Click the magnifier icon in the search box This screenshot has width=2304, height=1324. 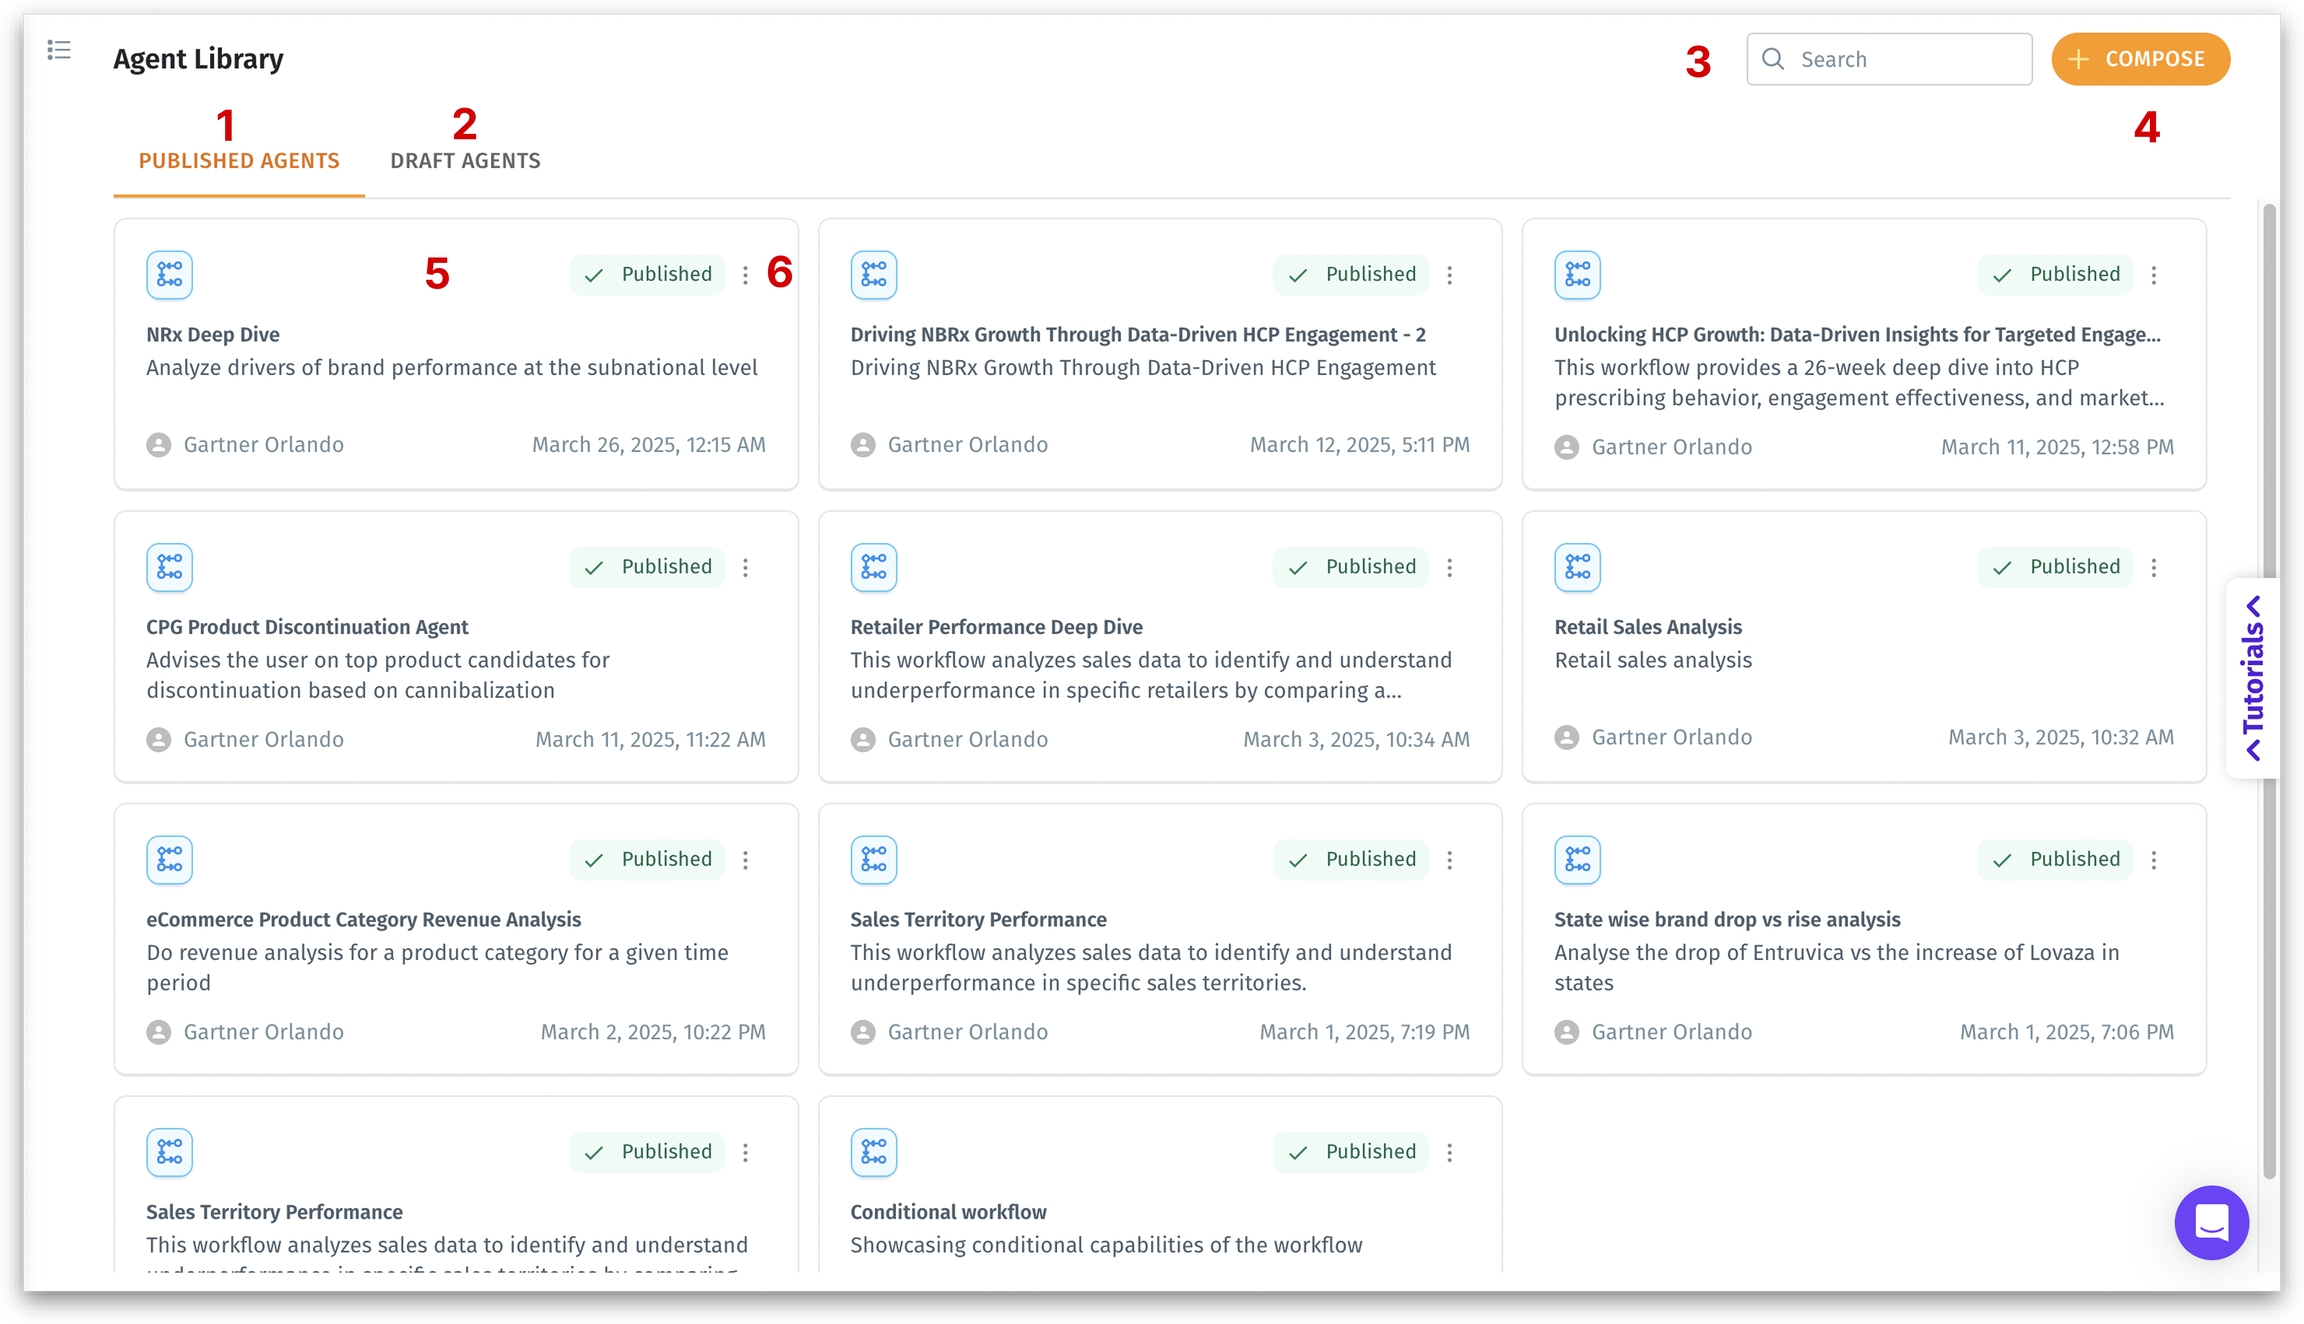coord(1773,59)
